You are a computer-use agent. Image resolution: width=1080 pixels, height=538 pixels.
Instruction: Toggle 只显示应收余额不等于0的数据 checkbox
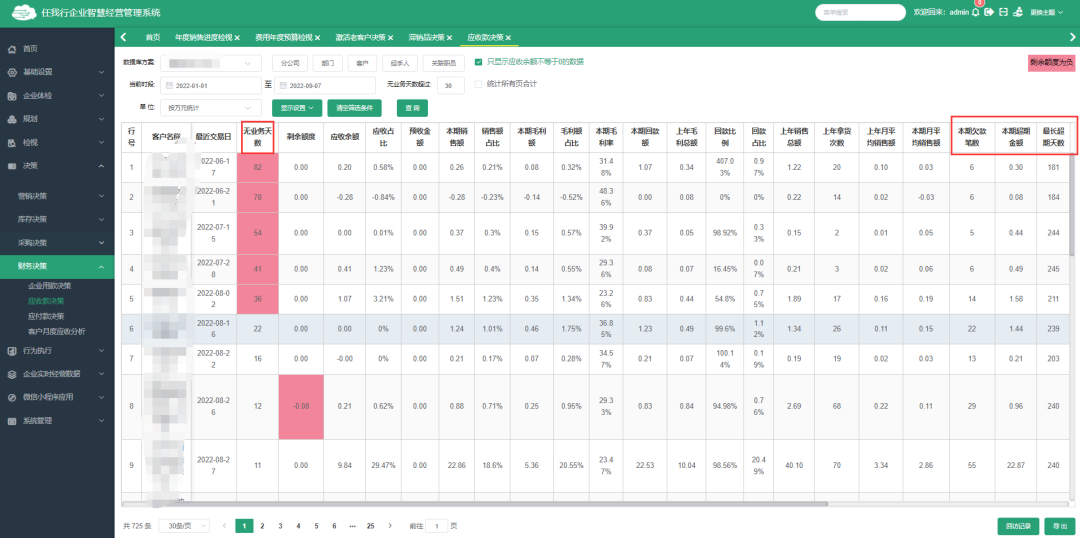pos(479,62)
